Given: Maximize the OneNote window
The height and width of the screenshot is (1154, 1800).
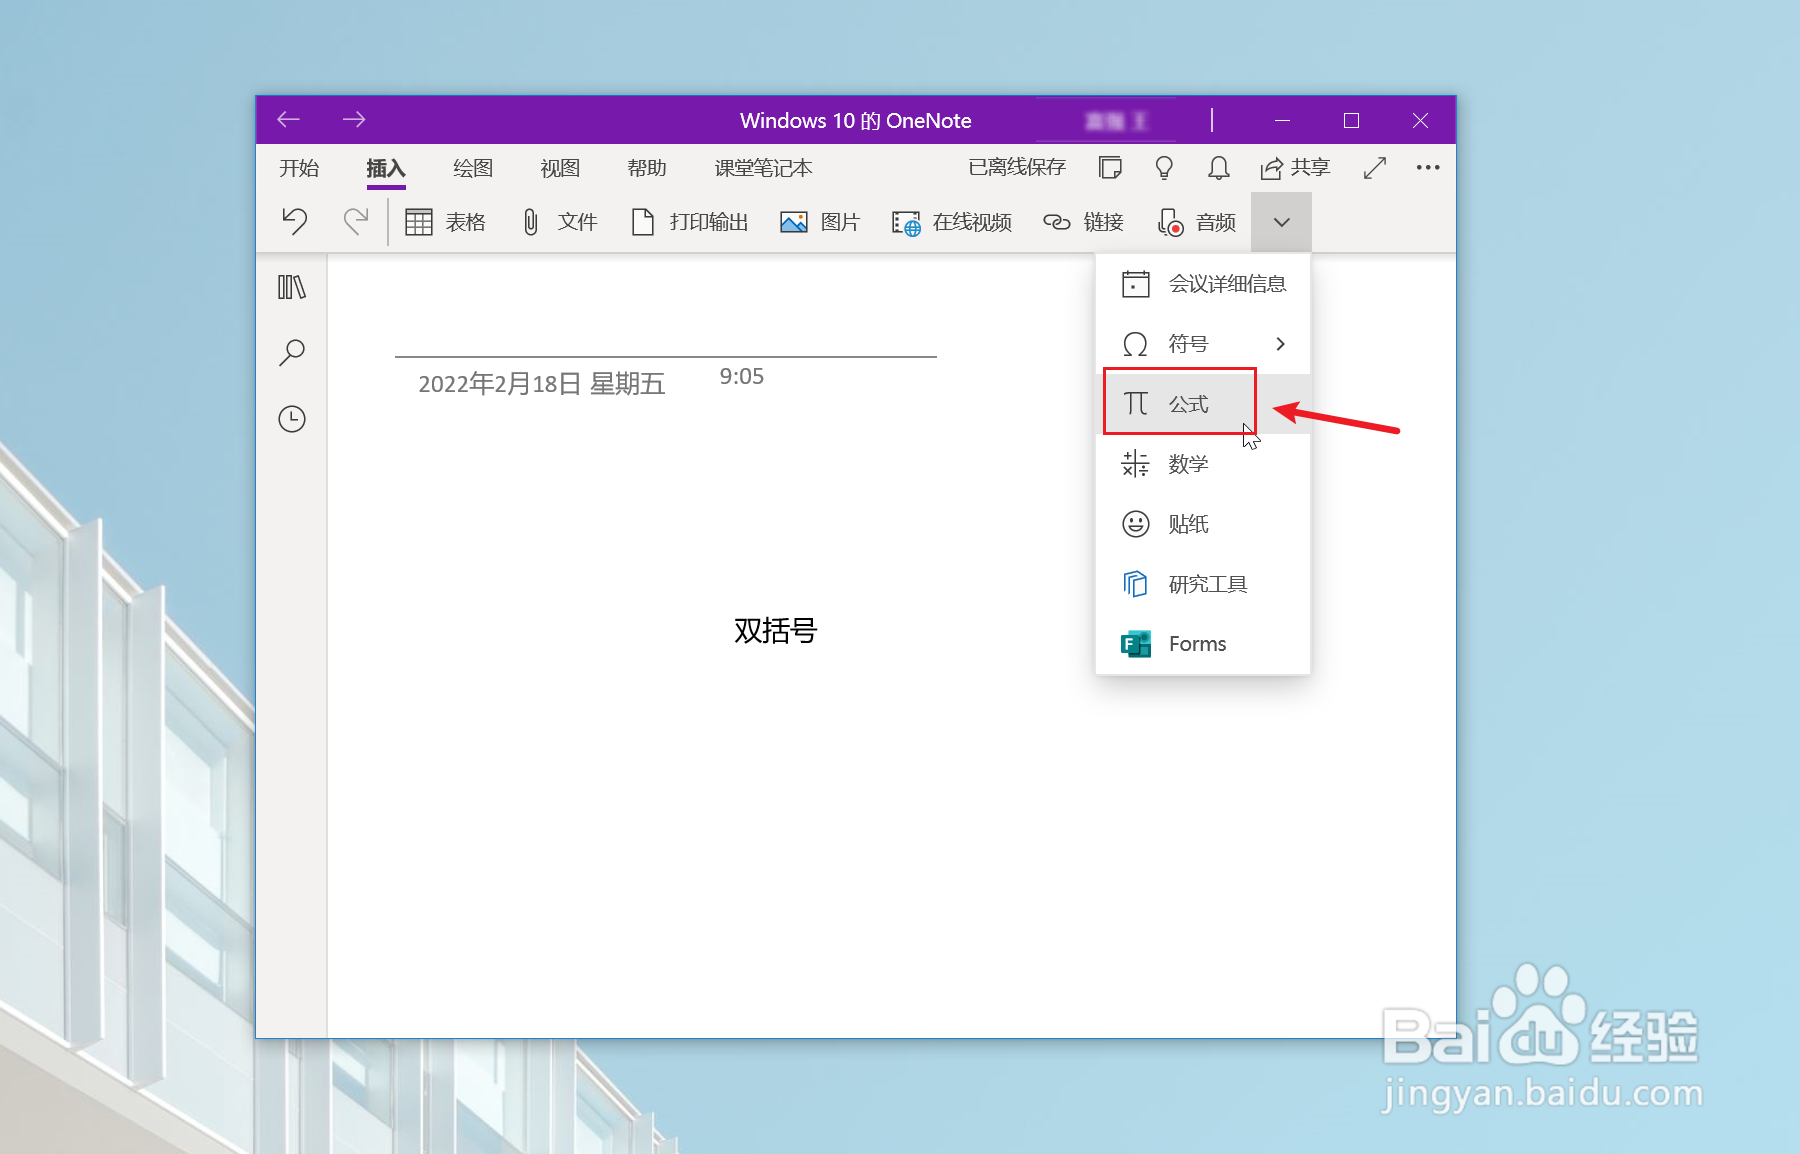Looking at the screenshot, I should pyautogui.click(x=1351, y=120).
